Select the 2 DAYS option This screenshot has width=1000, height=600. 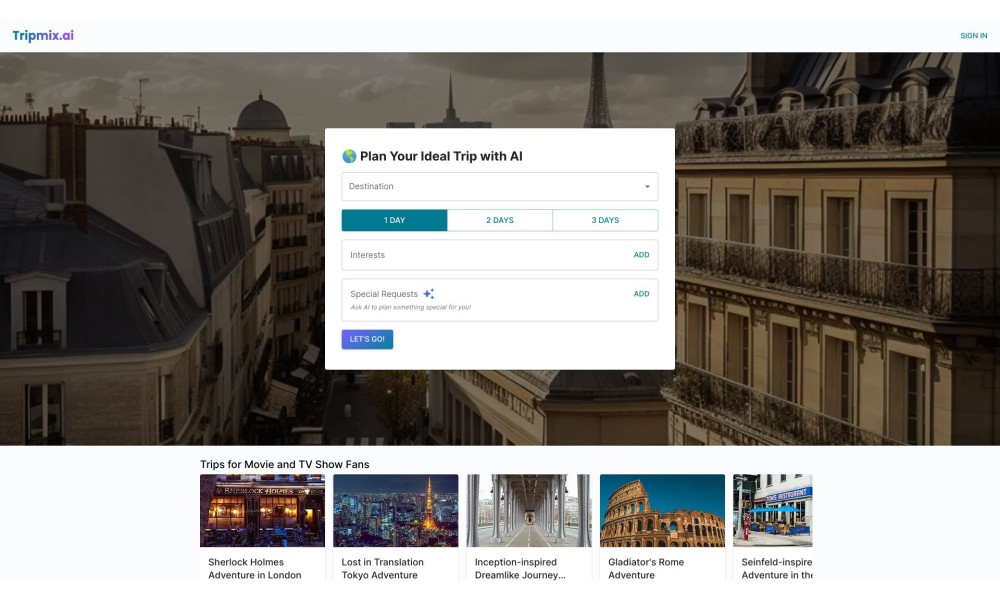pyautogui.click(x=500, y=220)
